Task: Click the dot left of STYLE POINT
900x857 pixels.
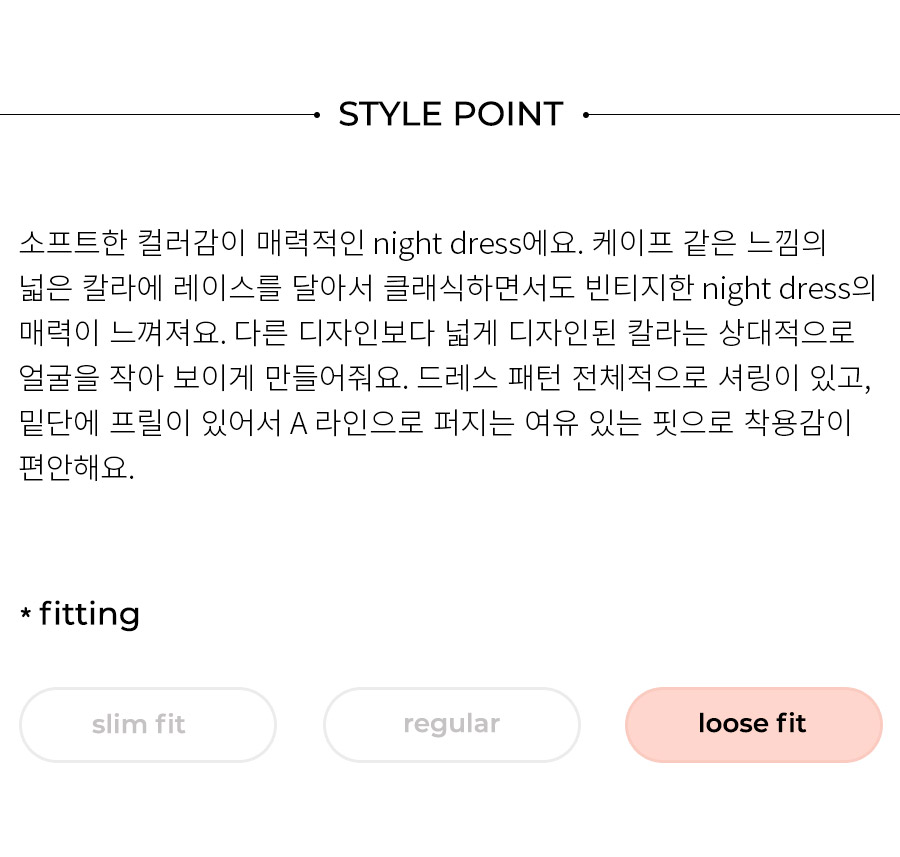Action: point(317,115)
